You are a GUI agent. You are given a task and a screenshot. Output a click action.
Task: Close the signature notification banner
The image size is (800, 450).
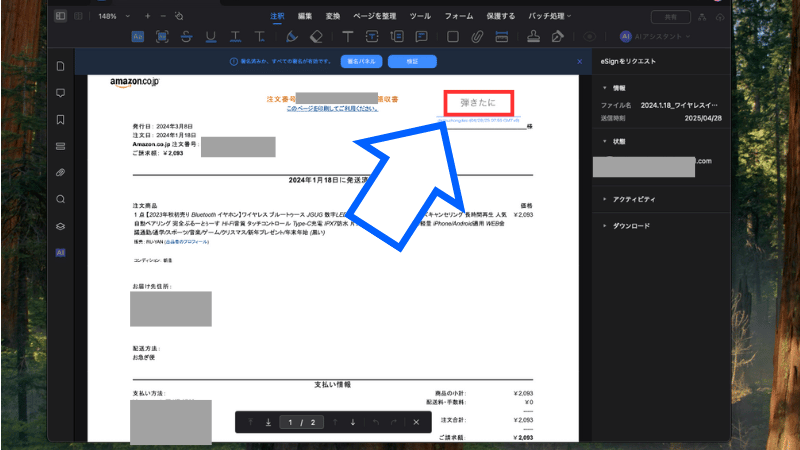[x=580, y=61]
